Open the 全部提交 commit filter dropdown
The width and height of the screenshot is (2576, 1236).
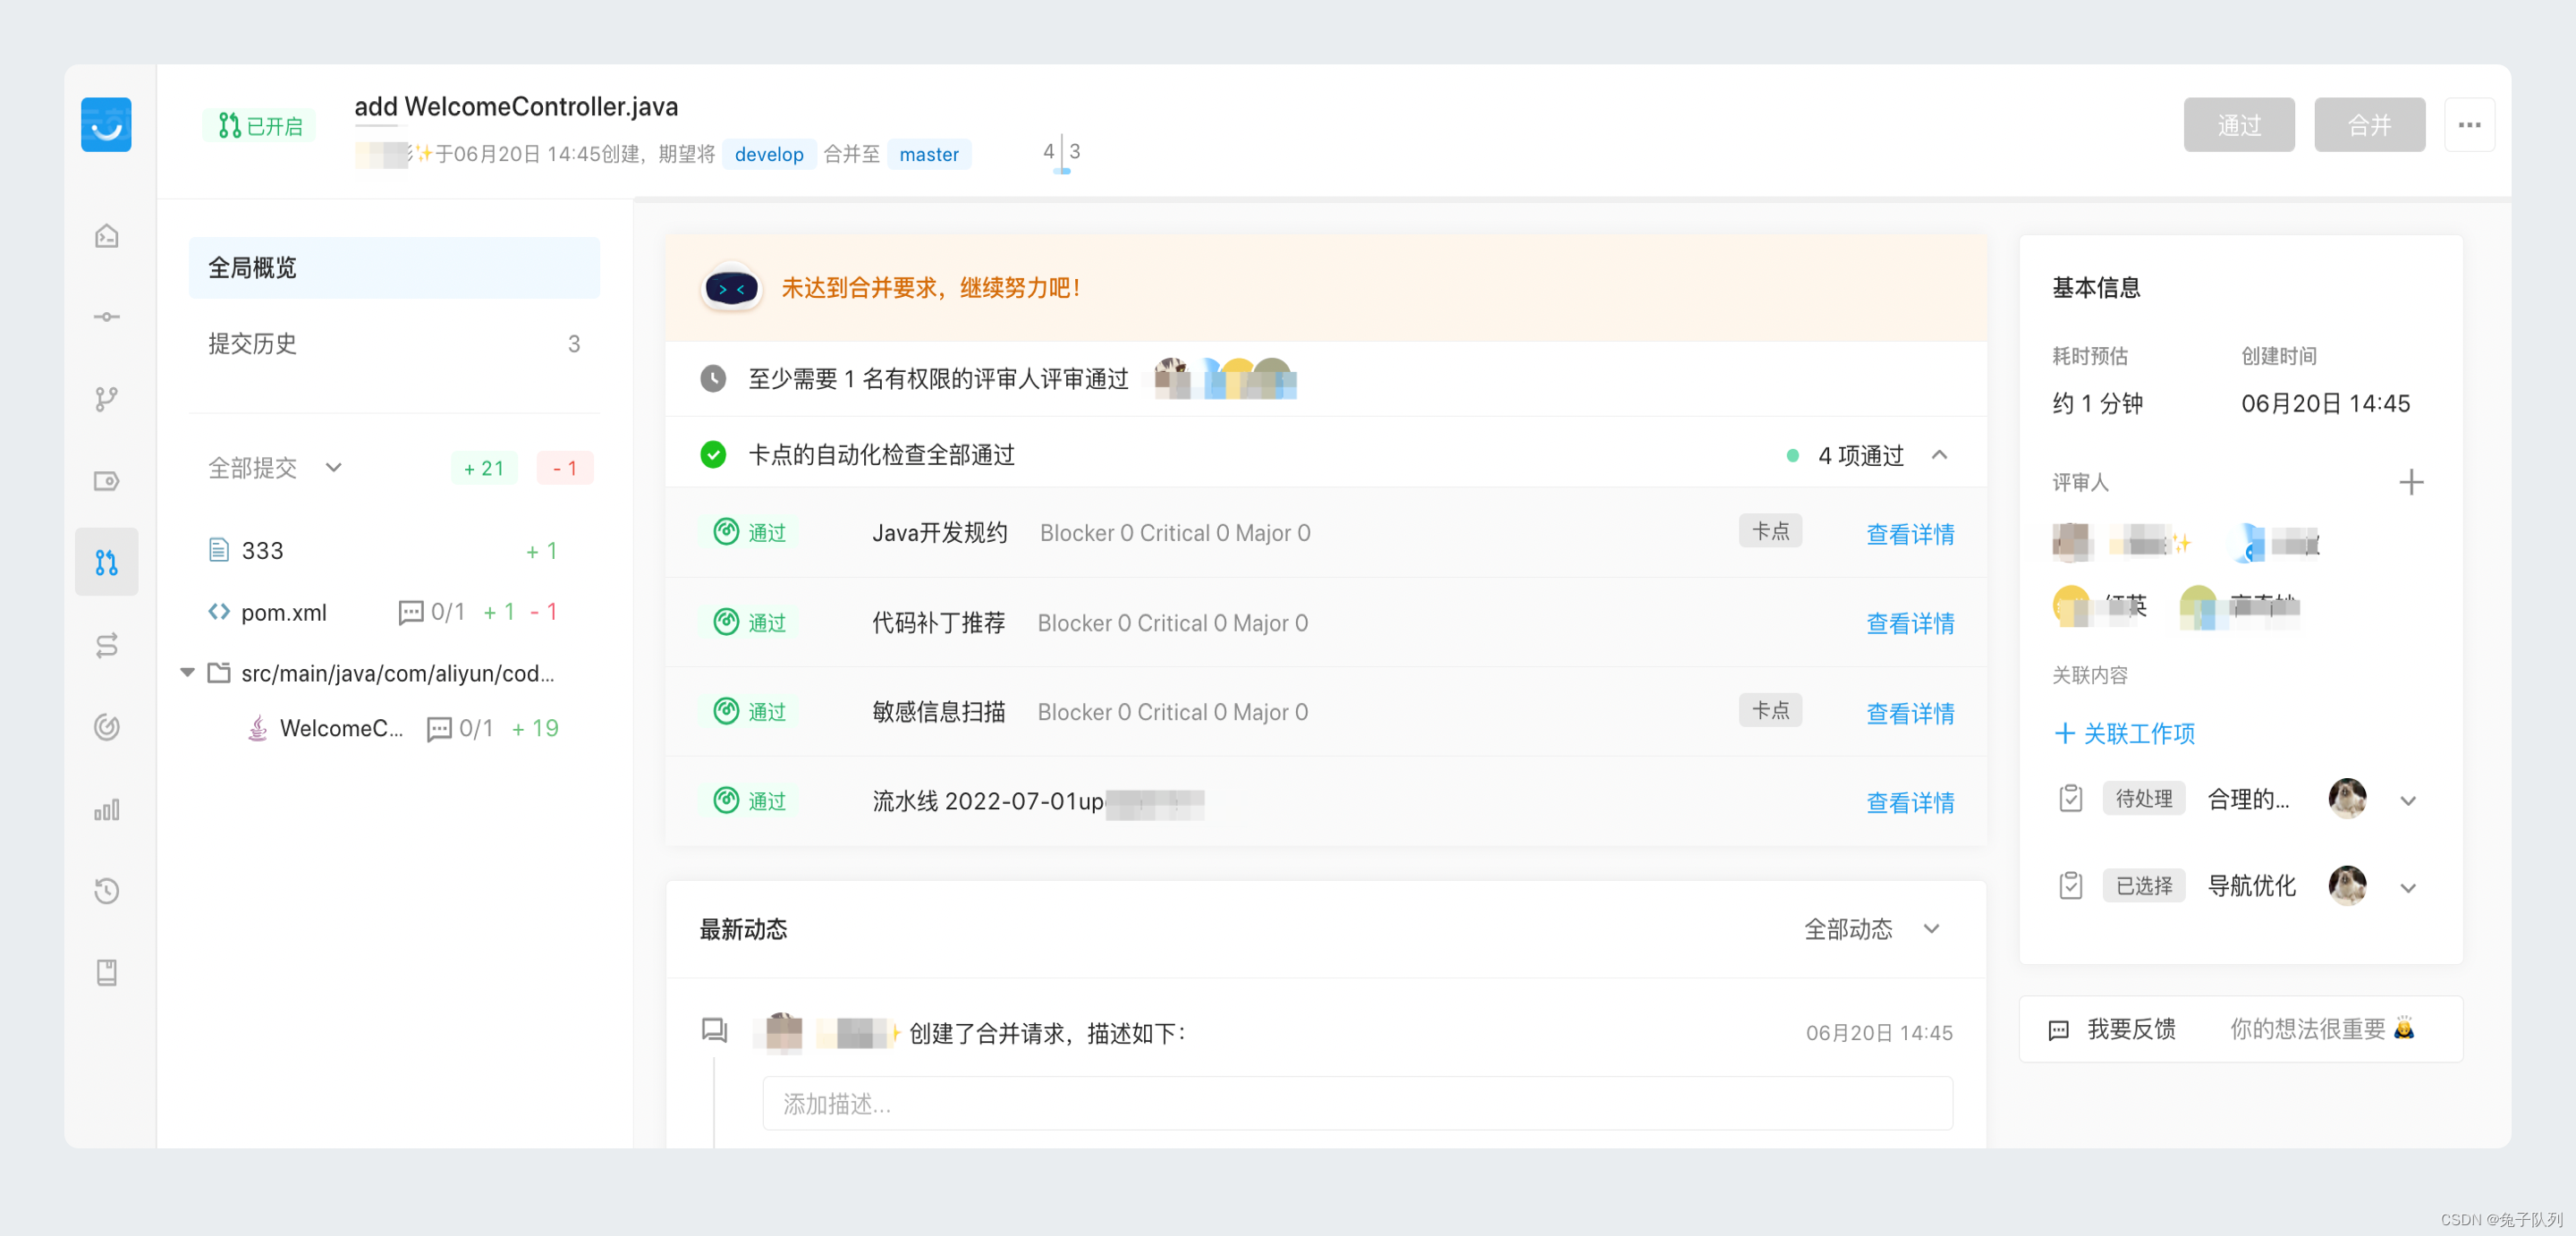point(275,468)
